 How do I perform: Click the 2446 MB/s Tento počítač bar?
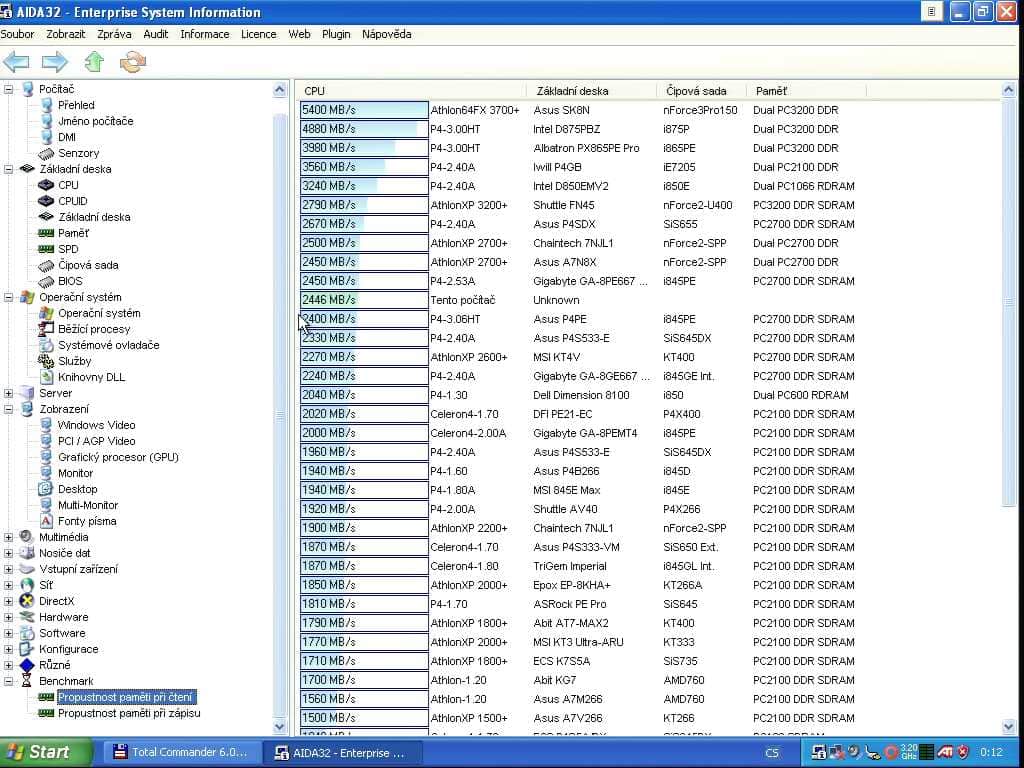click(364, 300)
